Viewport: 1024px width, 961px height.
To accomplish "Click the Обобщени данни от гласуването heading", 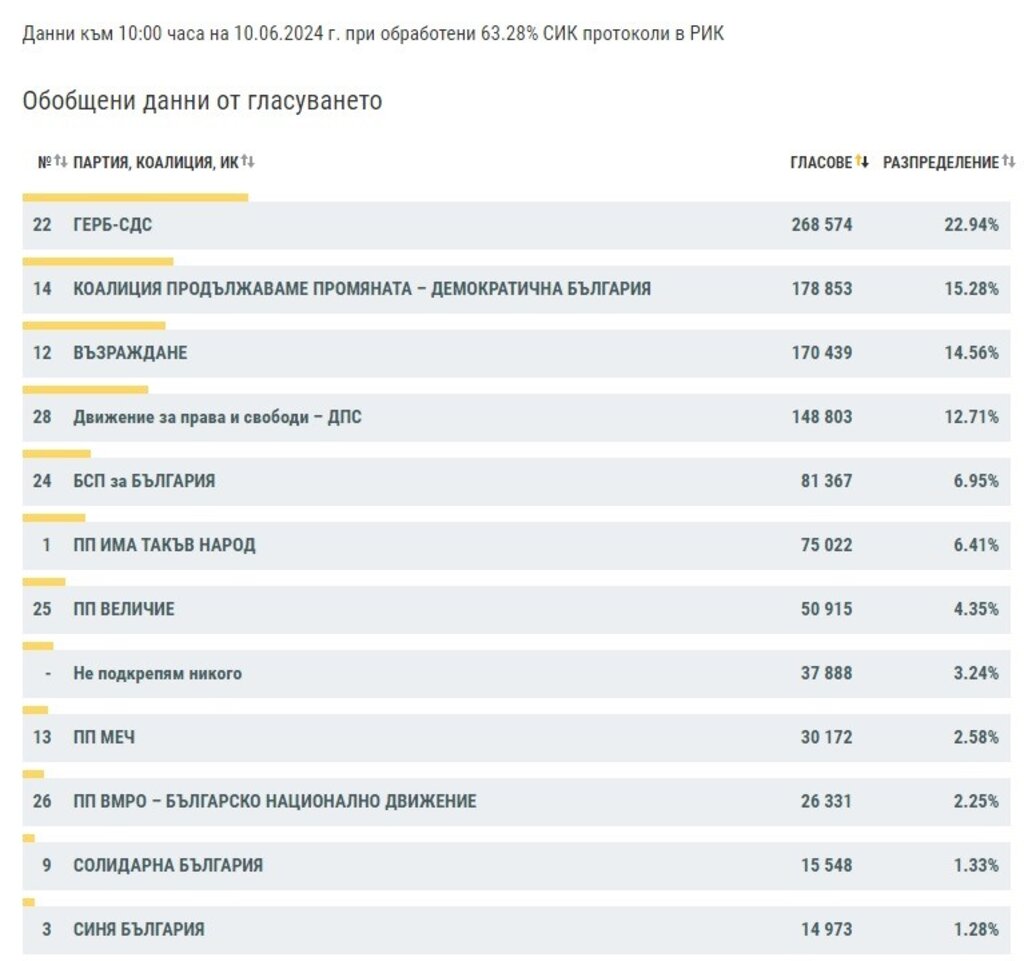I will (202, 102).
